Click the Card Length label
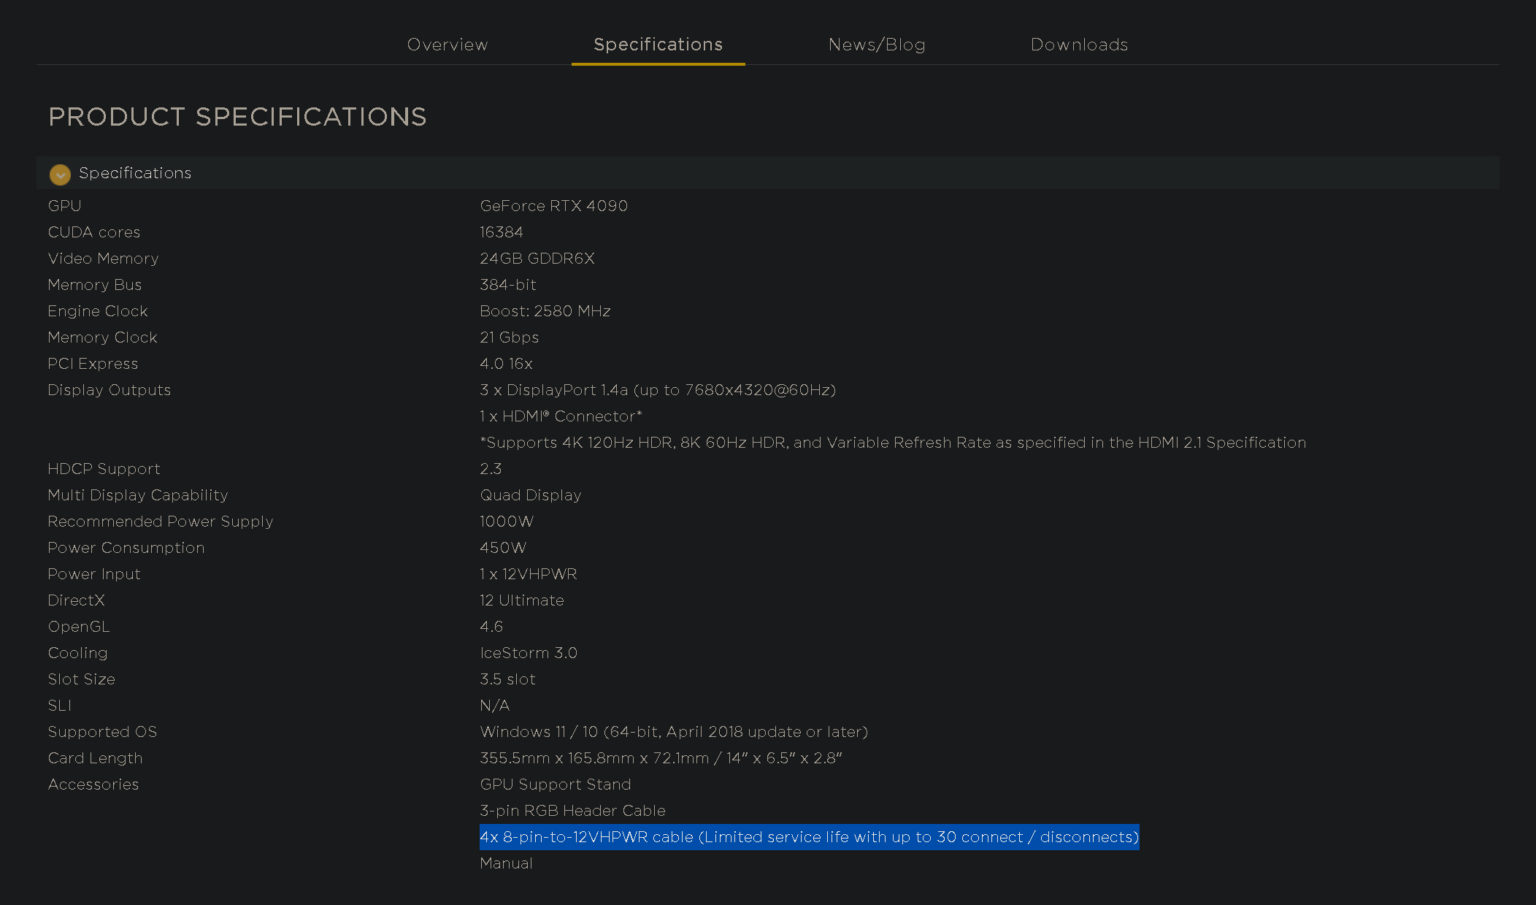The width and height of the screenshot is (1536, 905). click(x=95, y=758)
